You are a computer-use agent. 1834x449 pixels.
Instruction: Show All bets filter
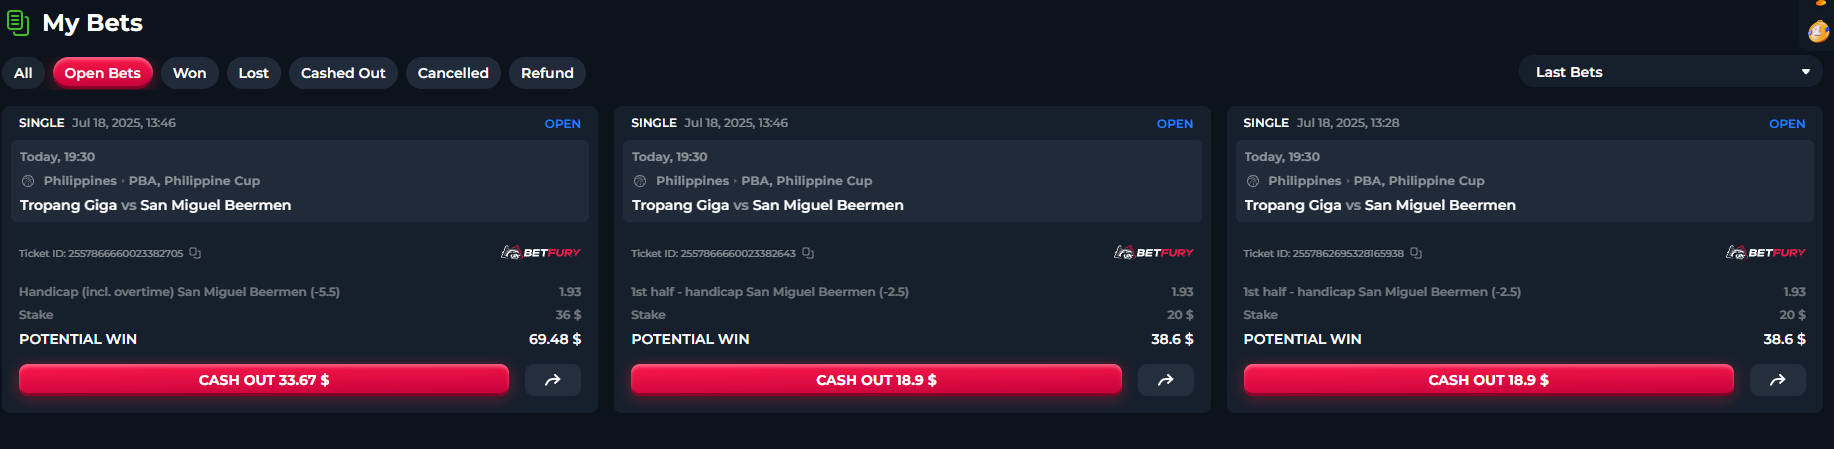coord(23,73)
